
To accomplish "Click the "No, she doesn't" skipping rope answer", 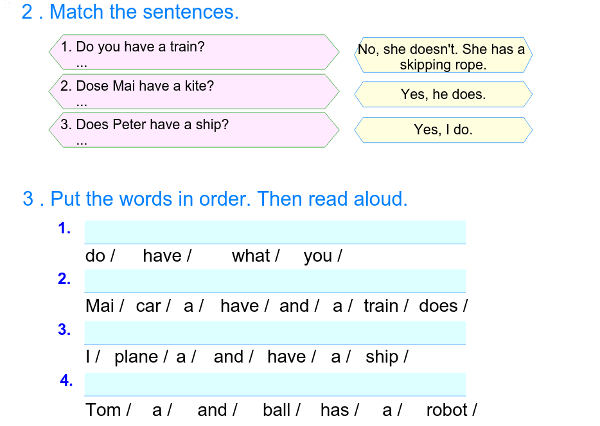I will coord(443,56).
